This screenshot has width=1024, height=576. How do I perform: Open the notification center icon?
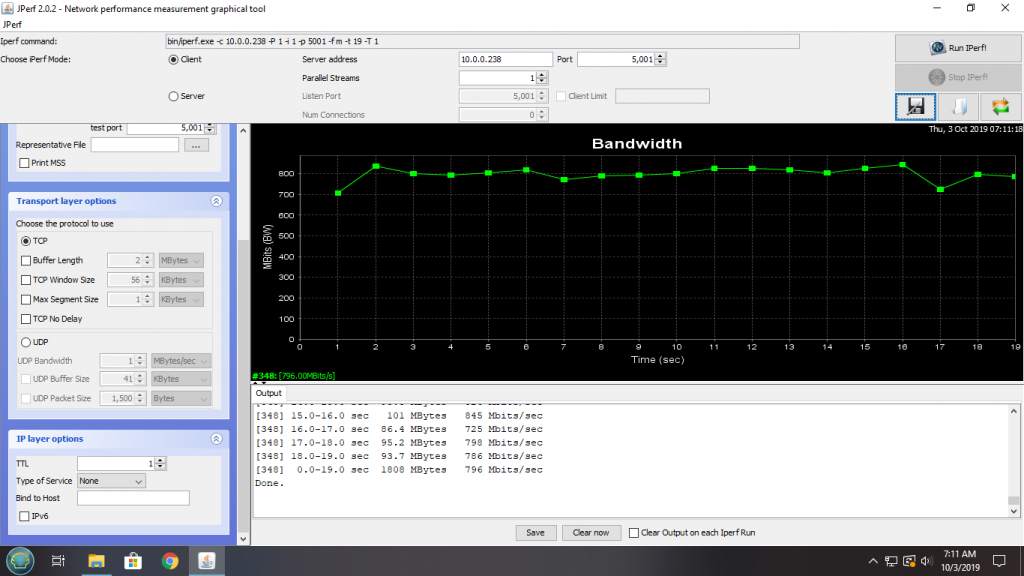(x=999, y=561)
